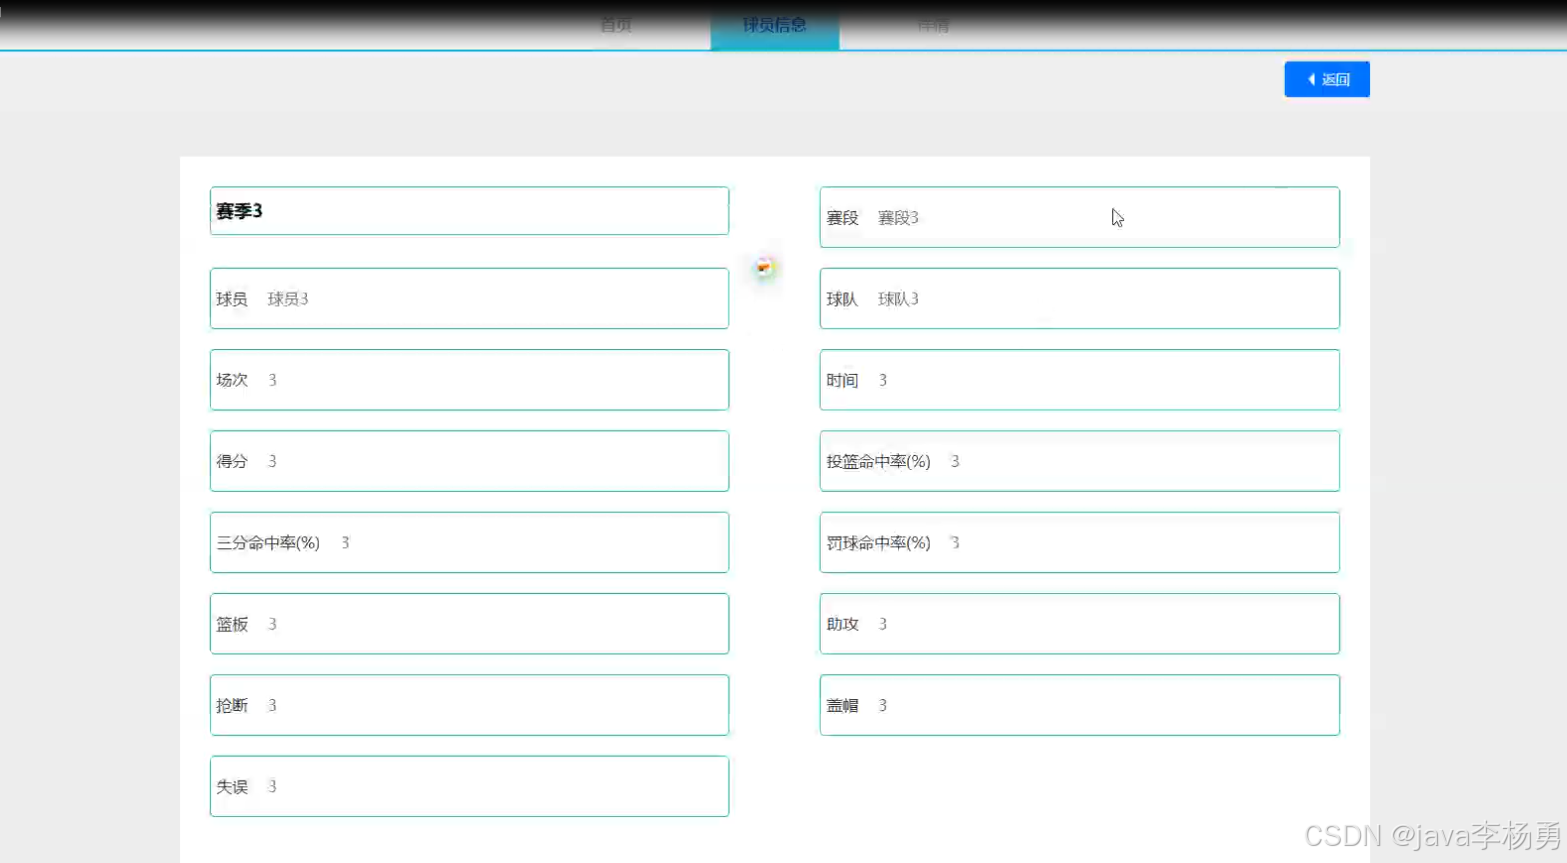Select the 三分命中率(%) field

tap(469, 542)
